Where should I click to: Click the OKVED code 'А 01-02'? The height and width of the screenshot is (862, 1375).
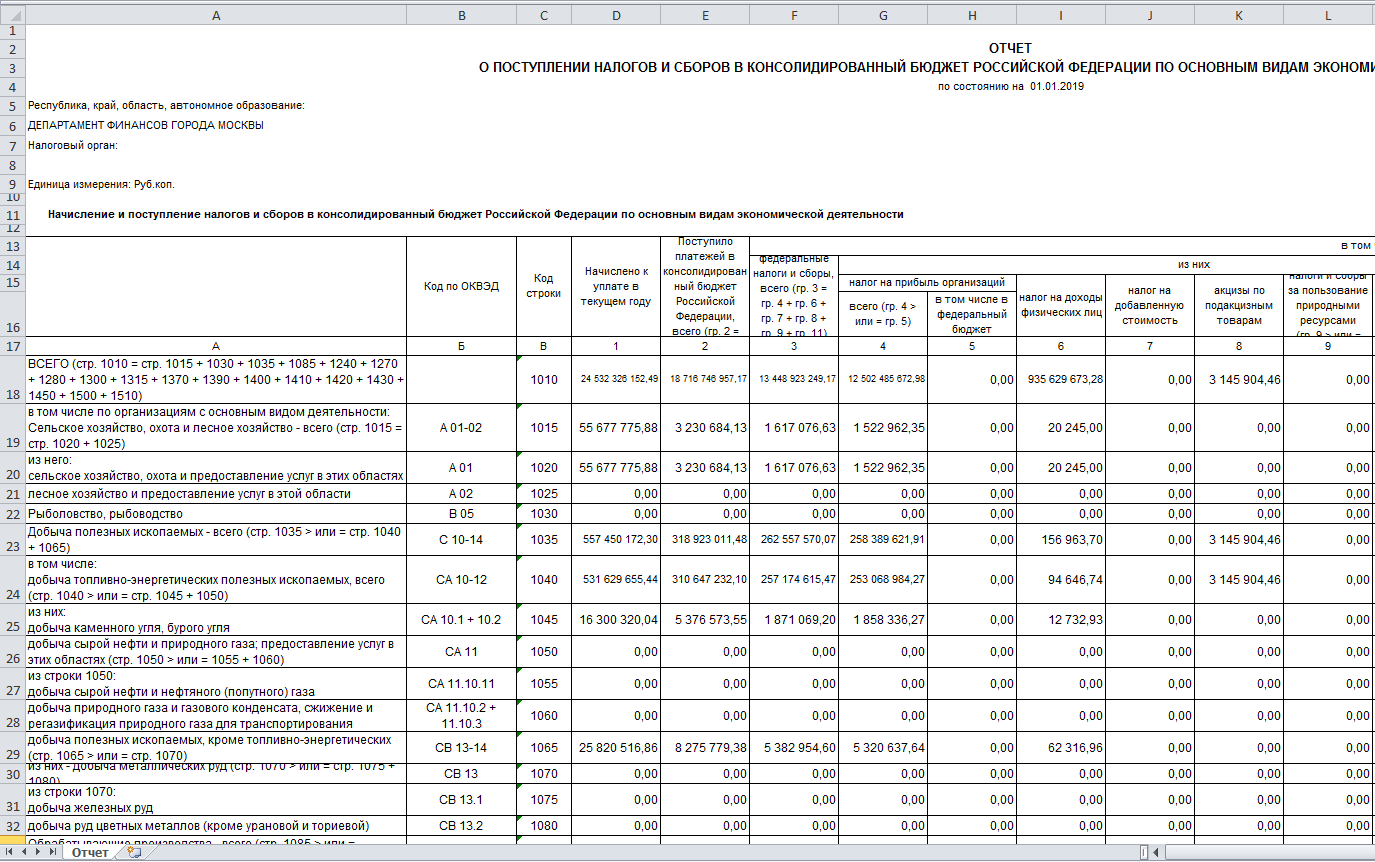point(461,427)
